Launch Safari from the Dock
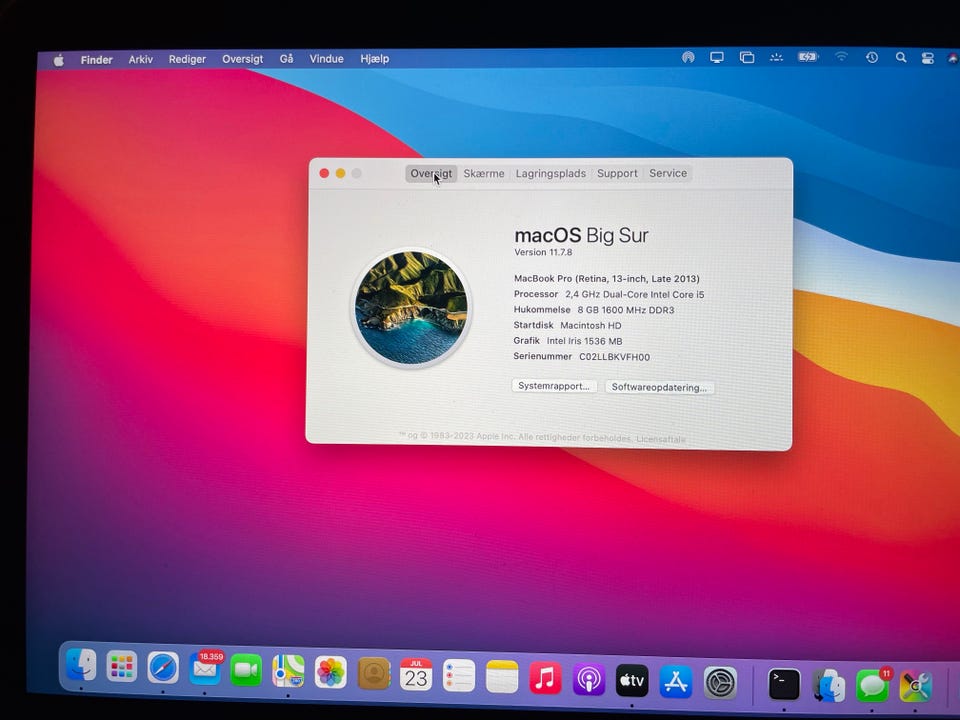Screen dimensions: 960x720 coord(163,667)
